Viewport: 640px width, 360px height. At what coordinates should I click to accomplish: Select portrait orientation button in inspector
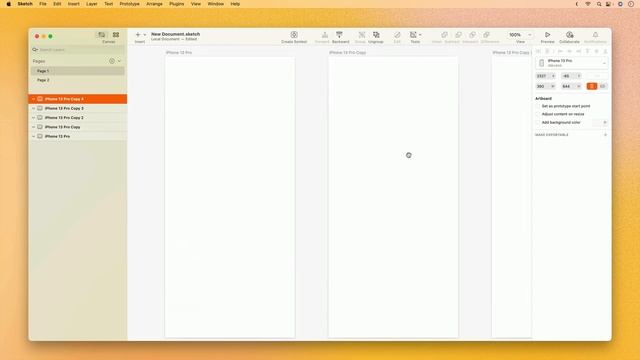[591, 86]
